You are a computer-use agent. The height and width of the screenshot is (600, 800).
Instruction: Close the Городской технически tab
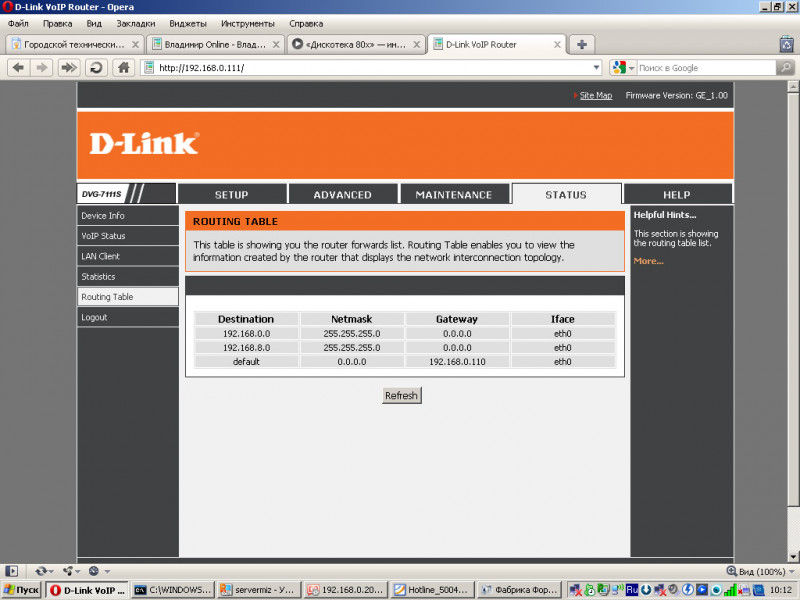coord(135,44)
